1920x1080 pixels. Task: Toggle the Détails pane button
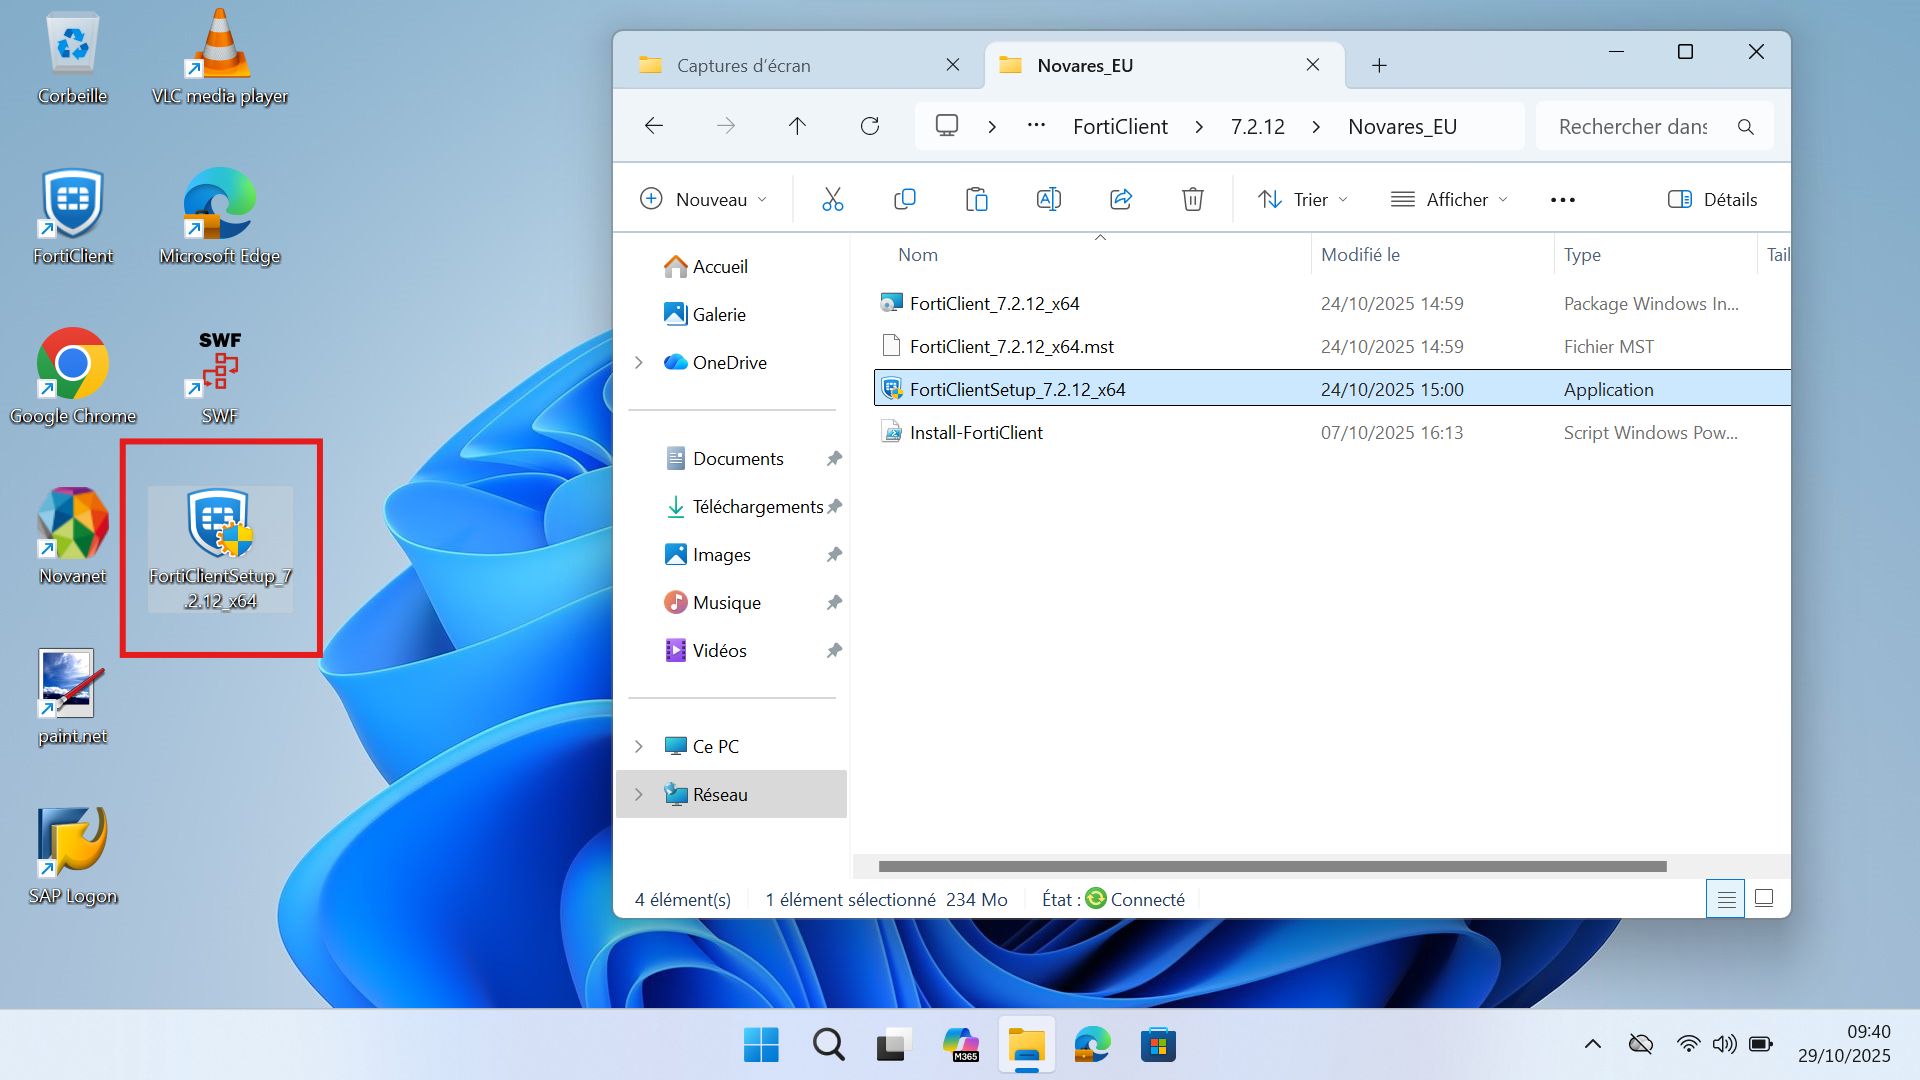tap(1712, 199)
